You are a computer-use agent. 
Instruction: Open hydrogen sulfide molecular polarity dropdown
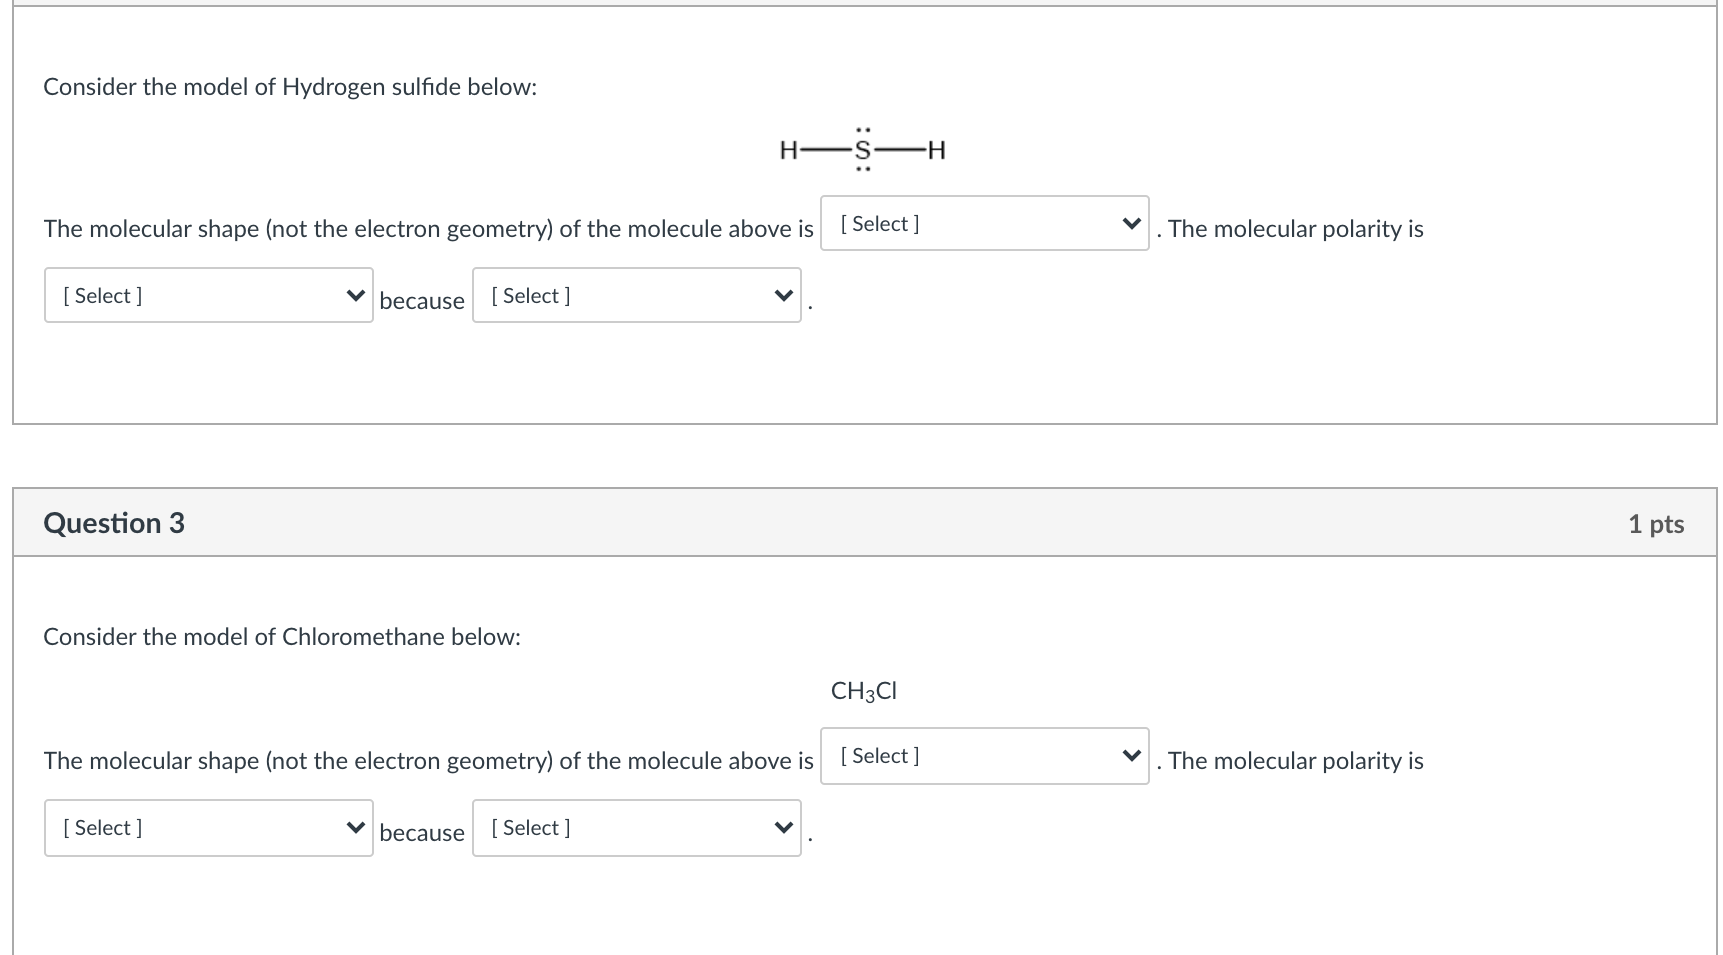pos(208,296)
